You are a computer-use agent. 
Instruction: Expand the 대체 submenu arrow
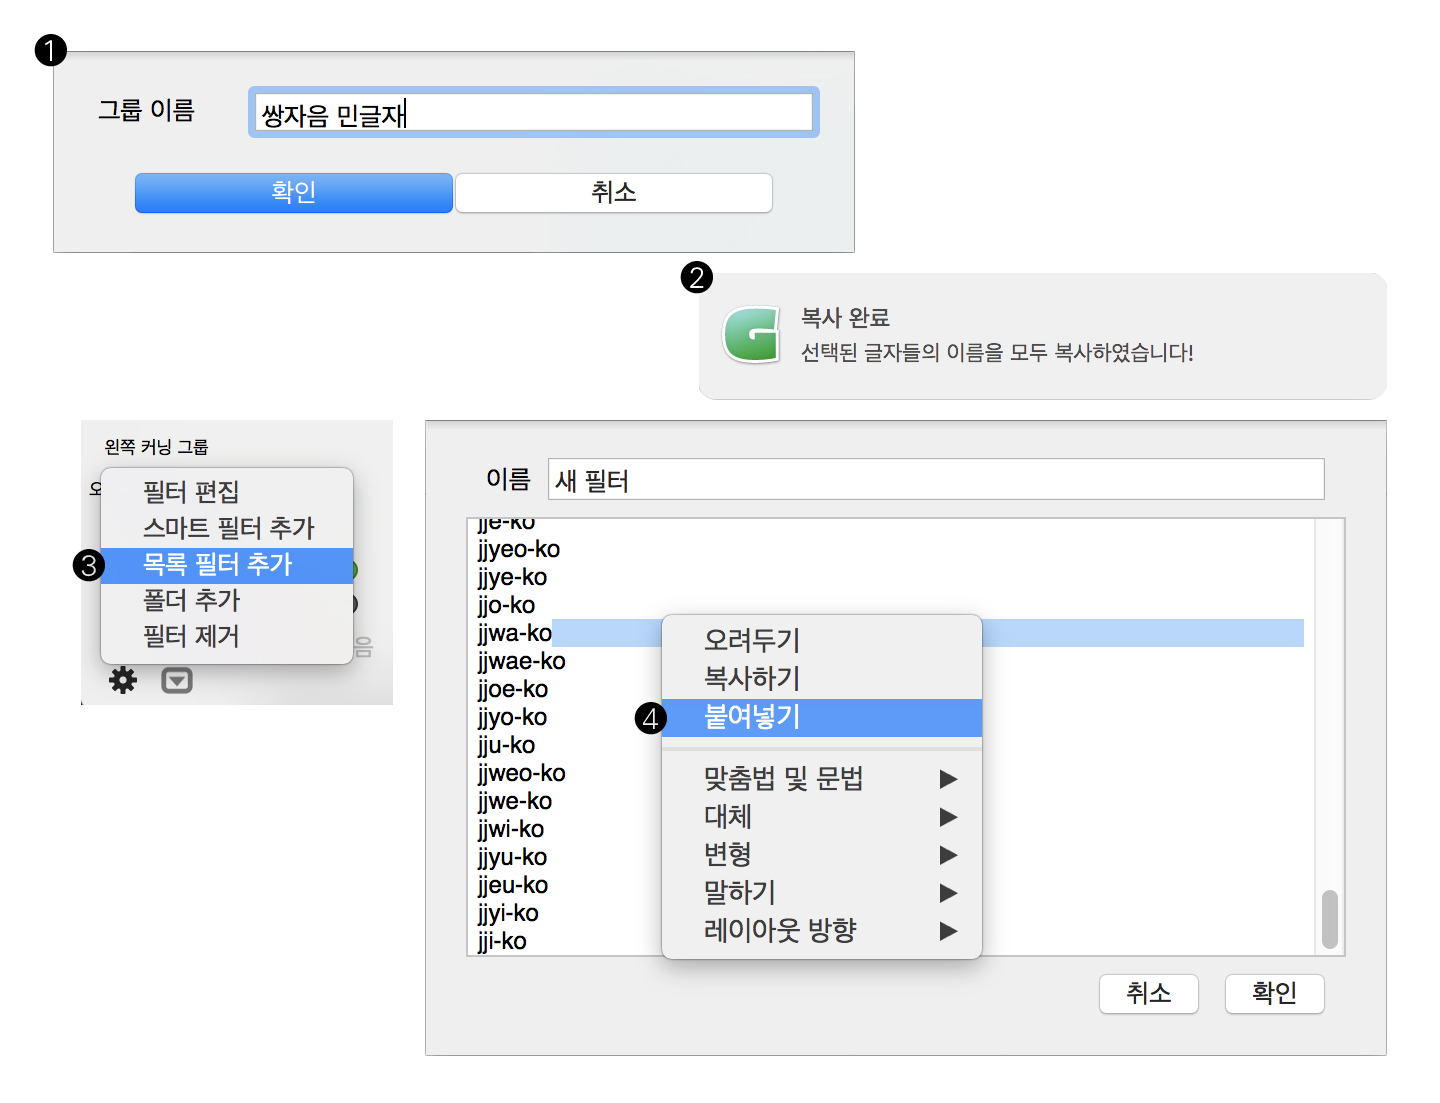tap(948, 817)
